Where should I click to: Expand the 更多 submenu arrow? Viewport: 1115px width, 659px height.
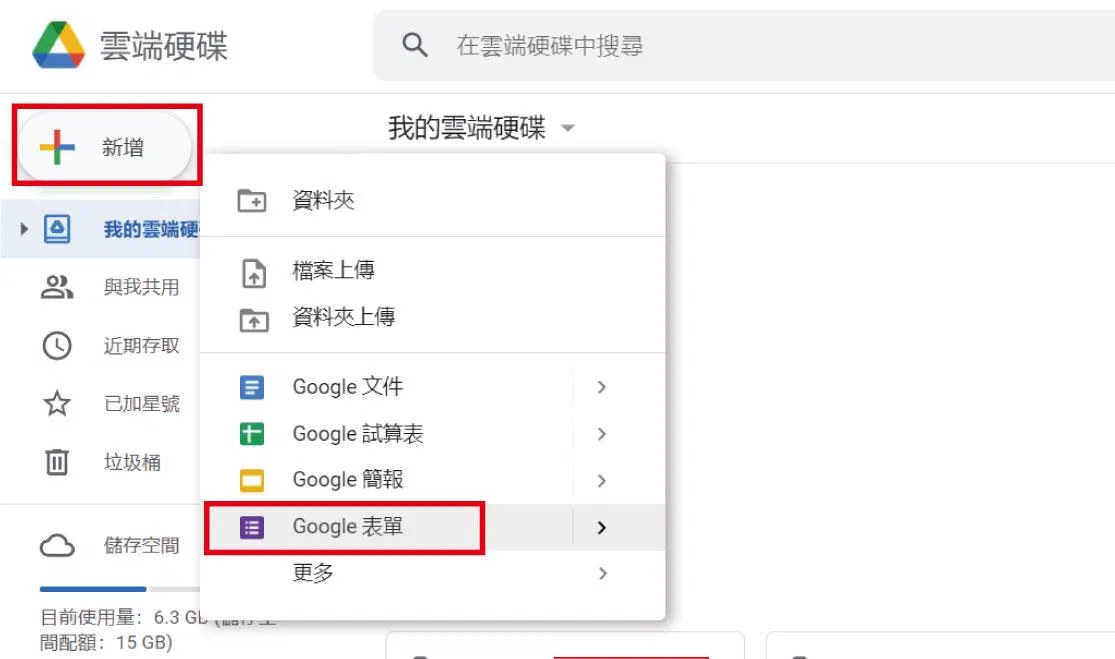[x=602, y=573]
